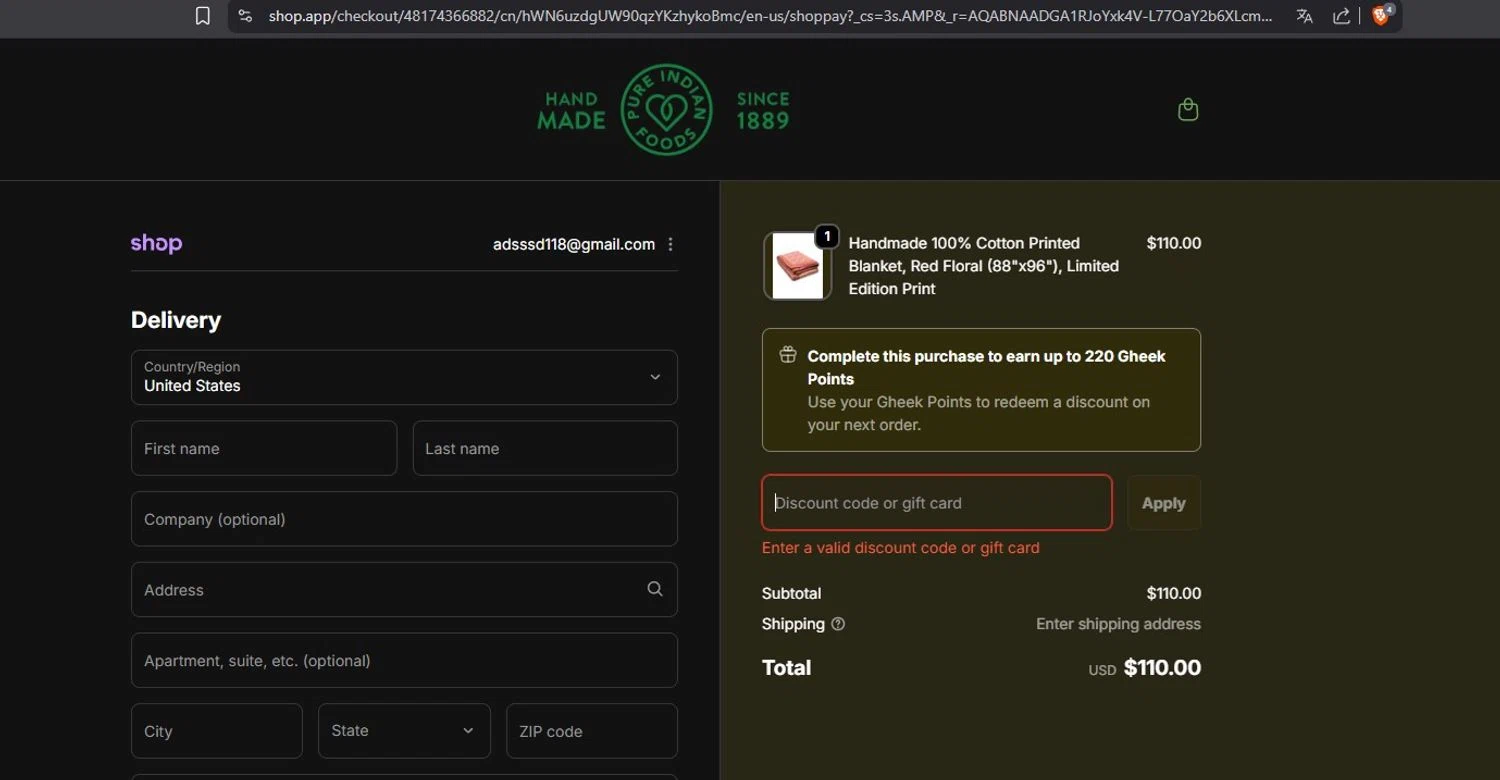This screenshot has width=1500, height=780.
Task: Open the Country/Region dropdown
Action: (404, 377)
